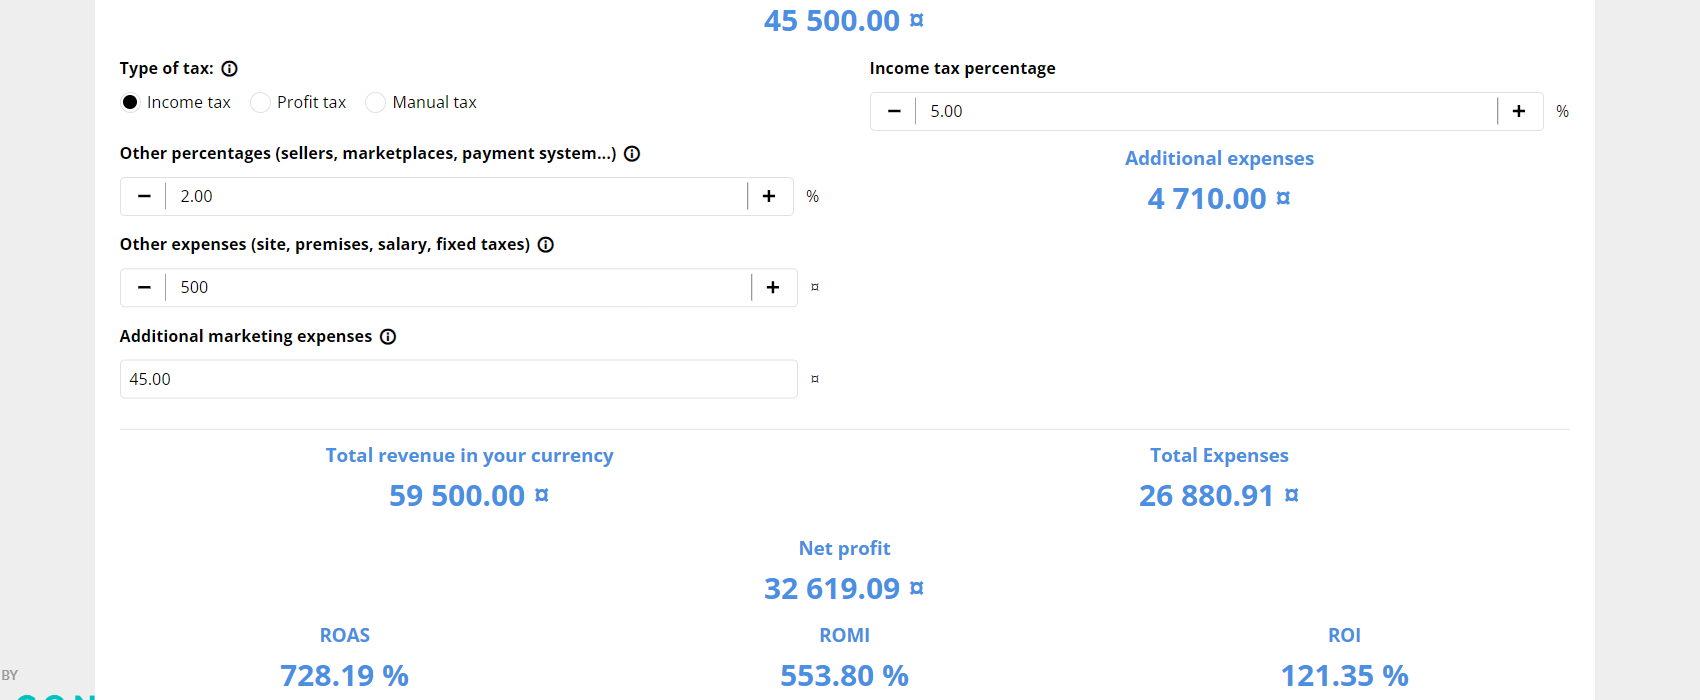This screenshot has height=700, width=1700.
Task: Decrease the Income tax percentage value
Action: click(894, 112)
